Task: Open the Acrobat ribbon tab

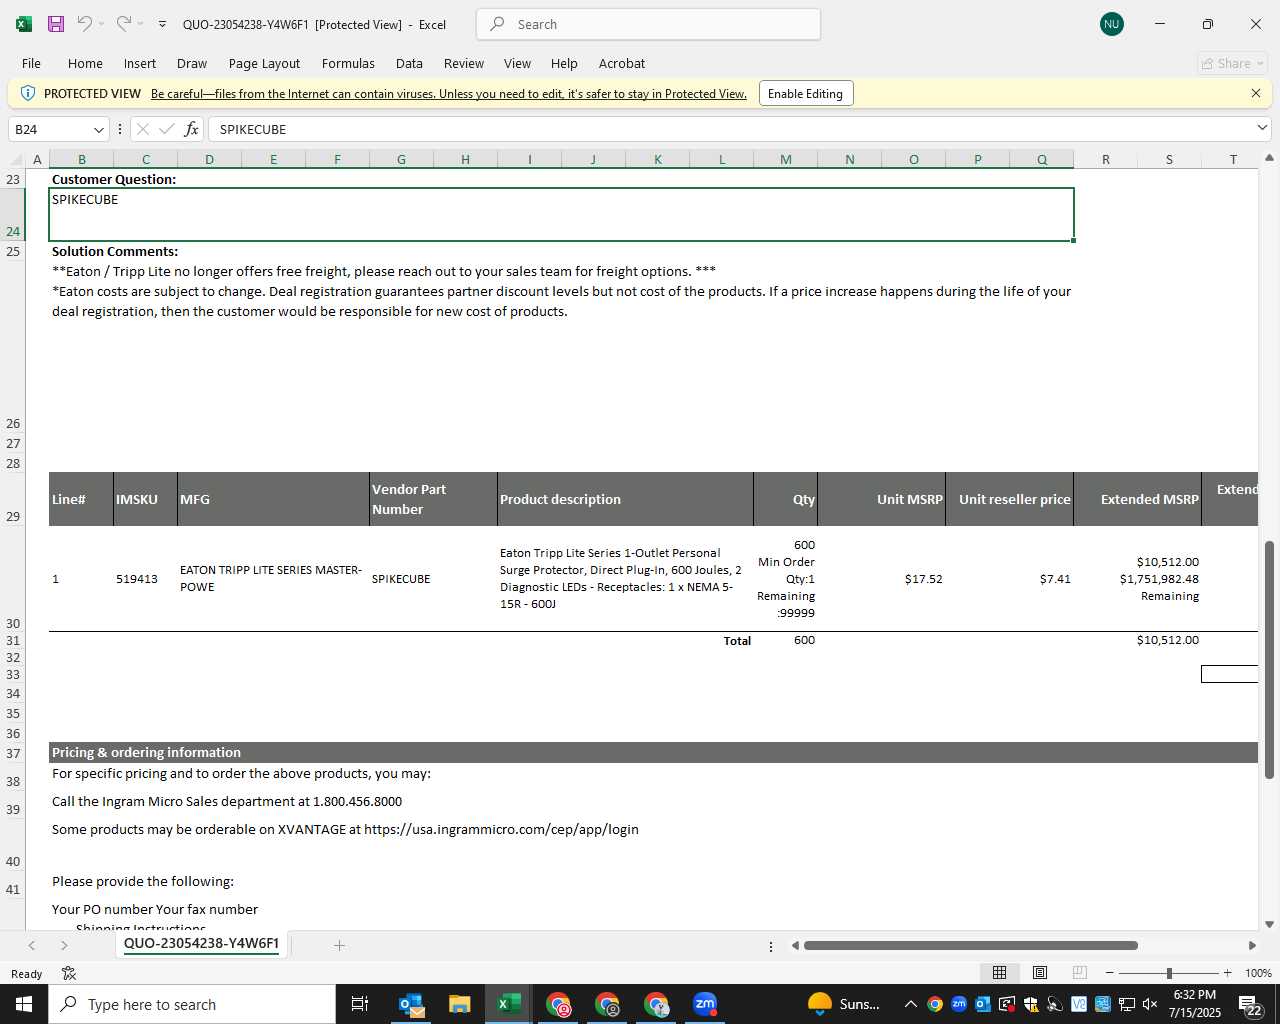Action: coord(622,63)
